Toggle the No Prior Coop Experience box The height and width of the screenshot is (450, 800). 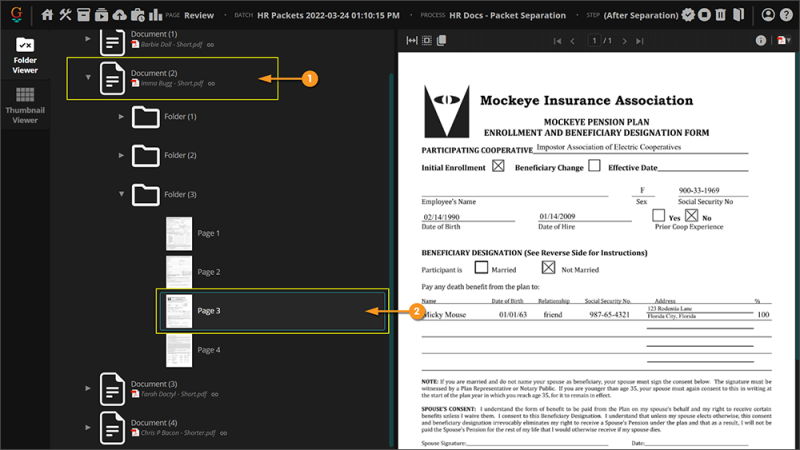click(x=691, y=215)
